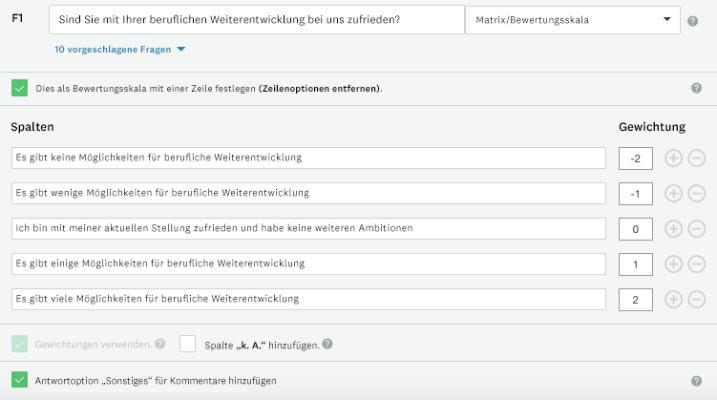Edit the 'Es gibt keine Möglichkeiten' column field

(x=308, y=158)
